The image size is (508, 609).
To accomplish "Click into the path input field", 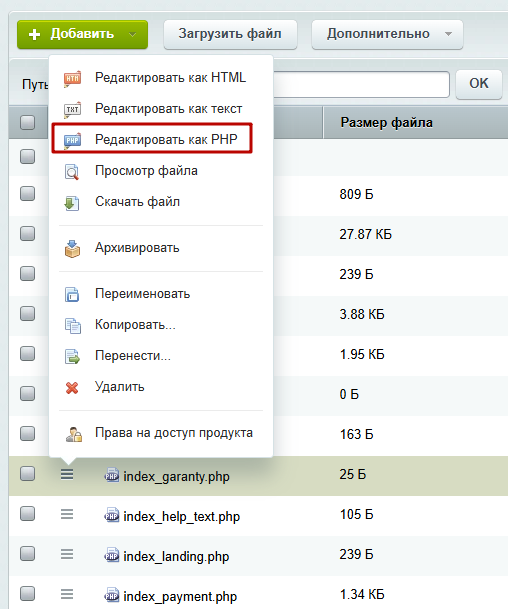I will [361, 84].
